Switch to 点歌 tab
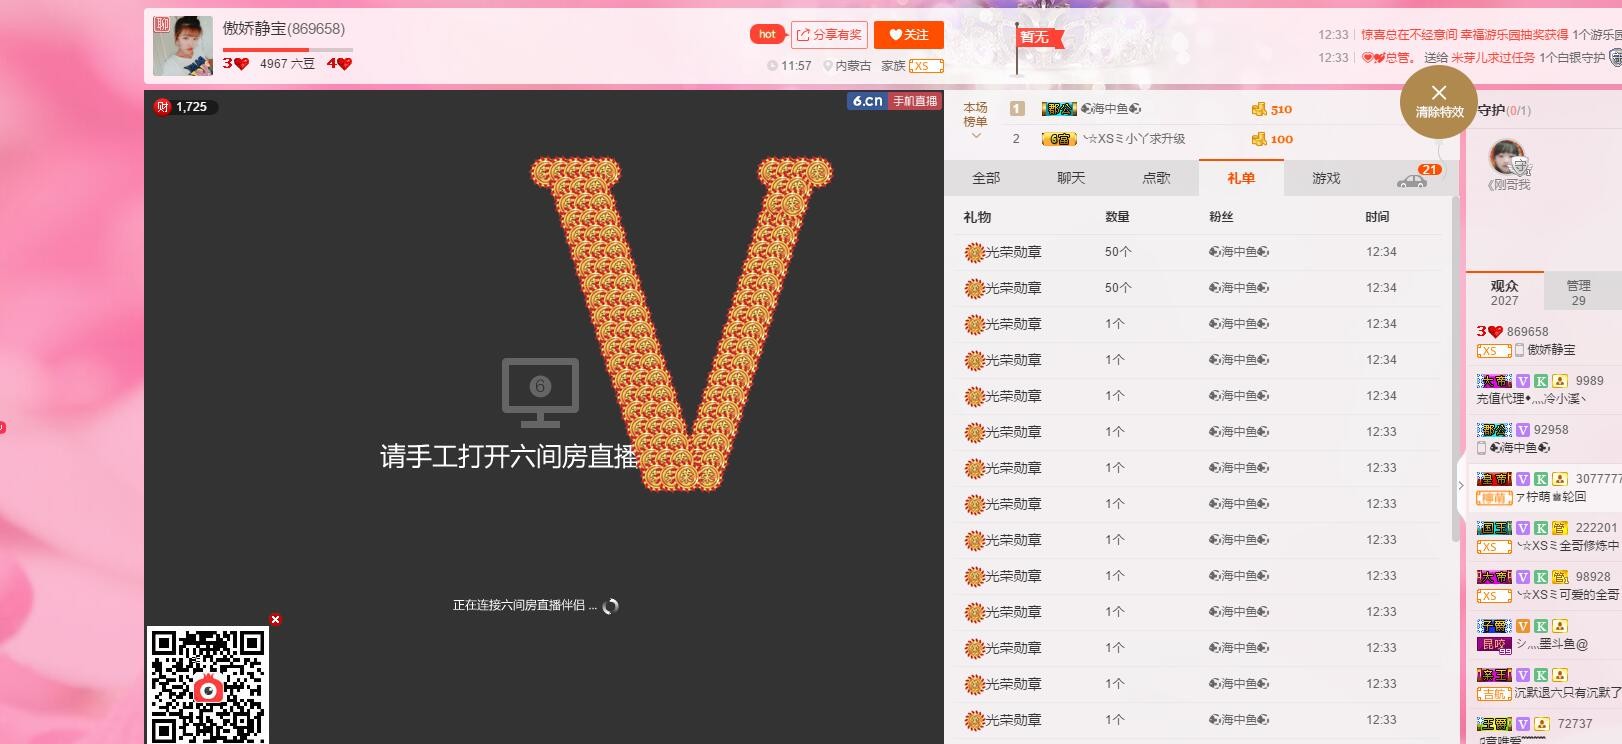 pyautogui.click(x=1156, y=177)
